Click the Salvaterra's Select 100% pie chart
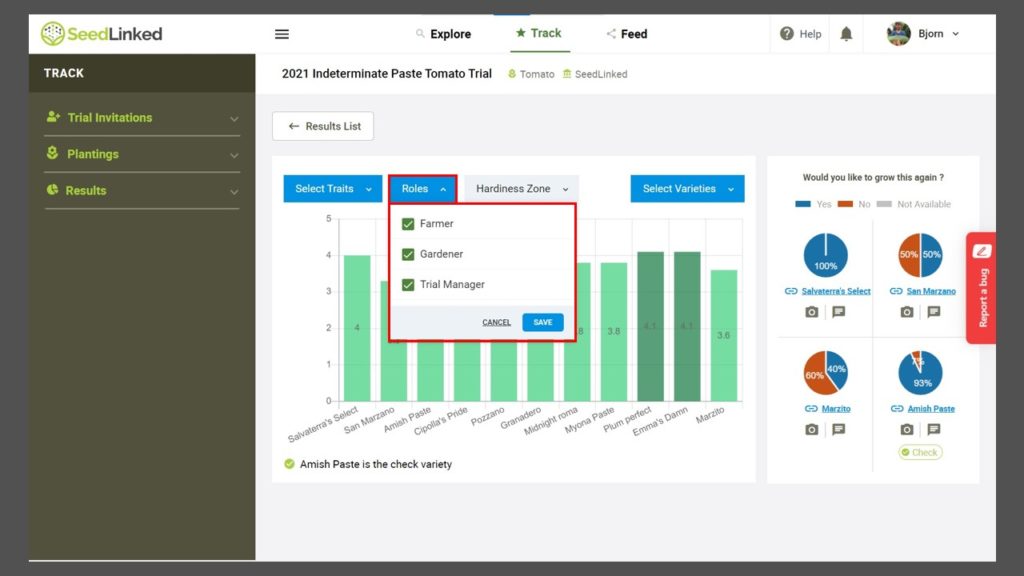1024x576 pixels. pyautogui.click(x=825, y=255)
